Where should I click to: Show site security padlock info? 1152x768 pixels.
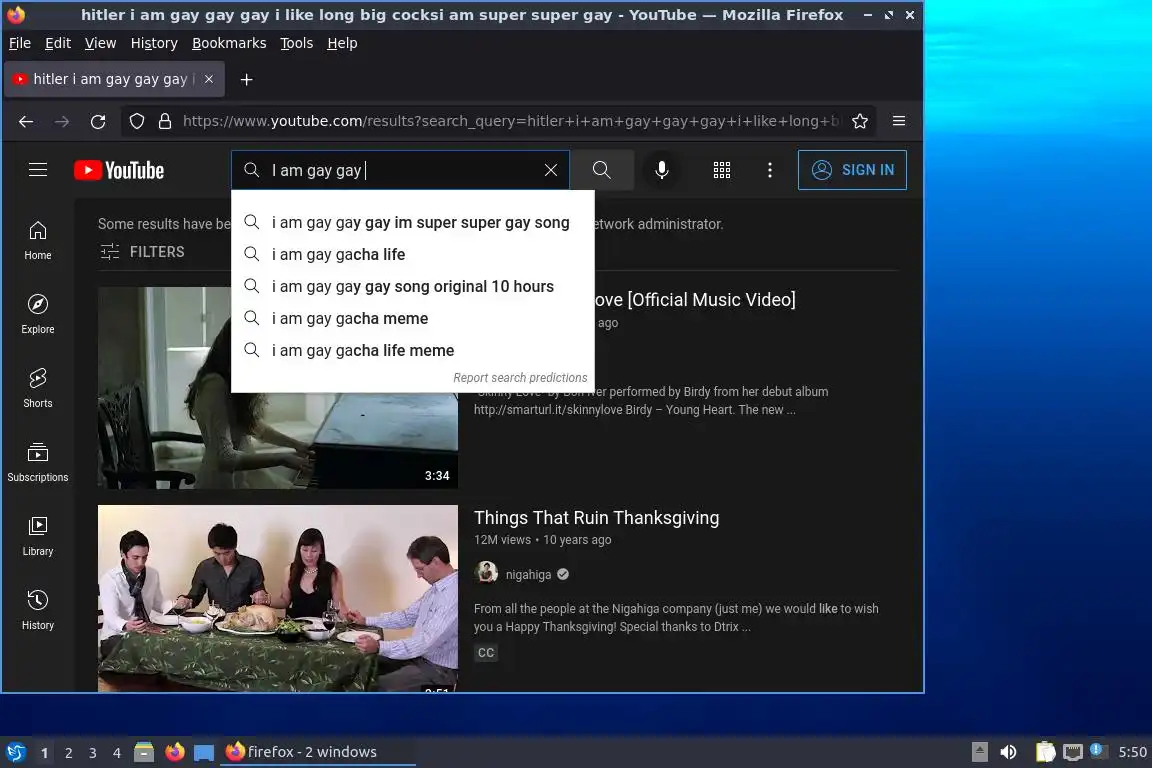pos(165,121)
